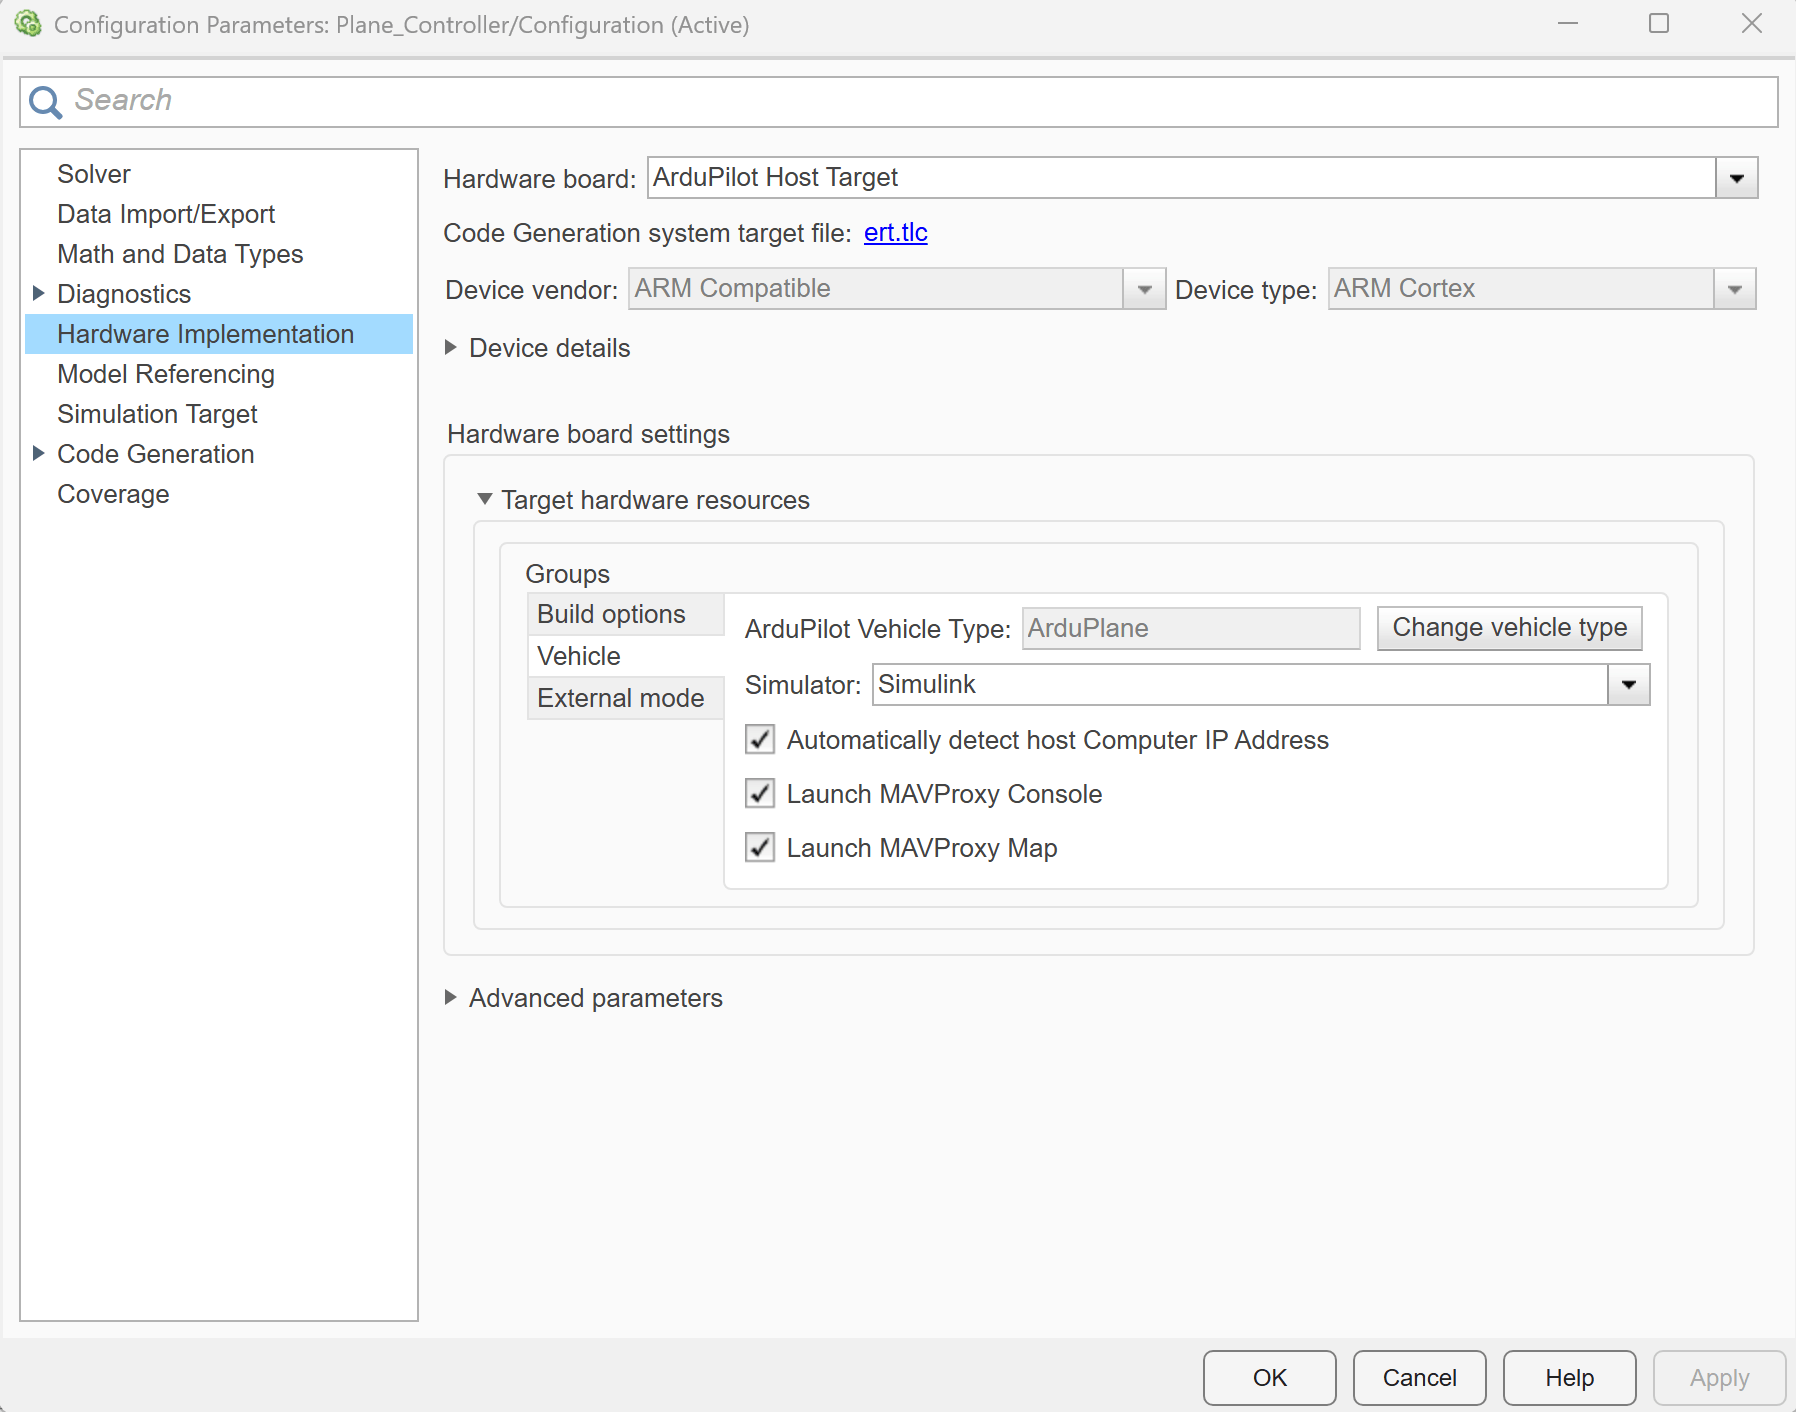Click the ArduPilot Vehicle Type field

tap(1191, 628)
